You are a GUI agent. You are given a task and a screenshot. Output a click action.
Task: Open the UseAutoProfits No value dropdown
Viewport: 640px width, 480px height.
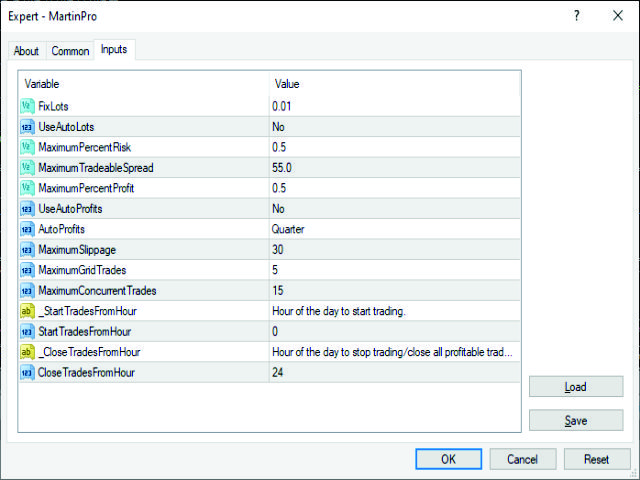pos(395,209)
